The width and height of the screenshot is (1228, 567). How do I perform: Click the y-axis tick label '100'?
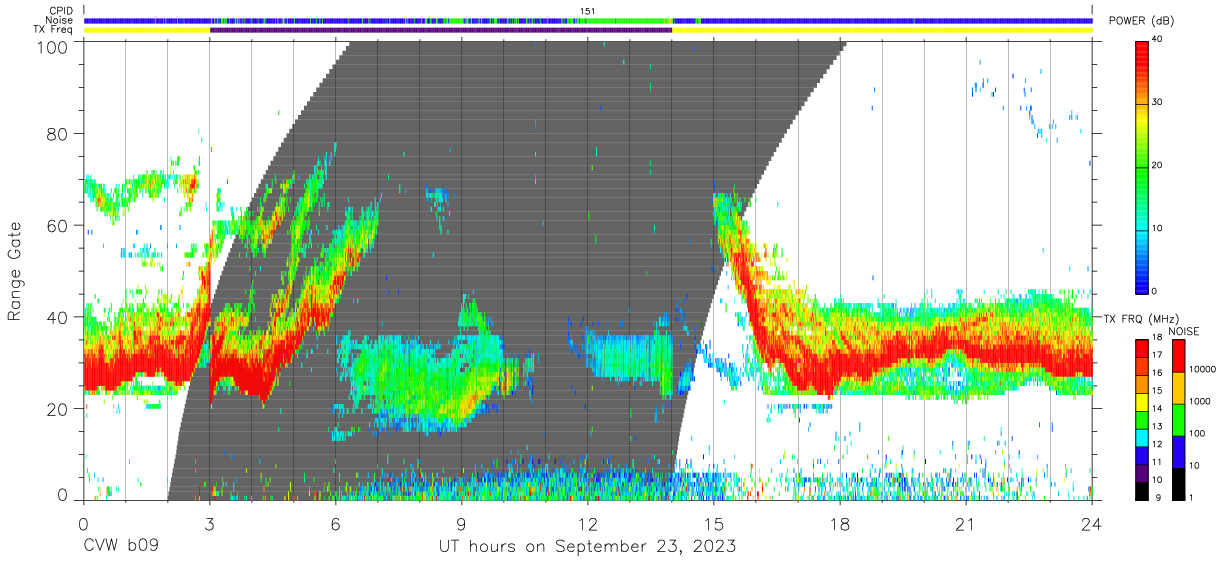tap(53, 47)
